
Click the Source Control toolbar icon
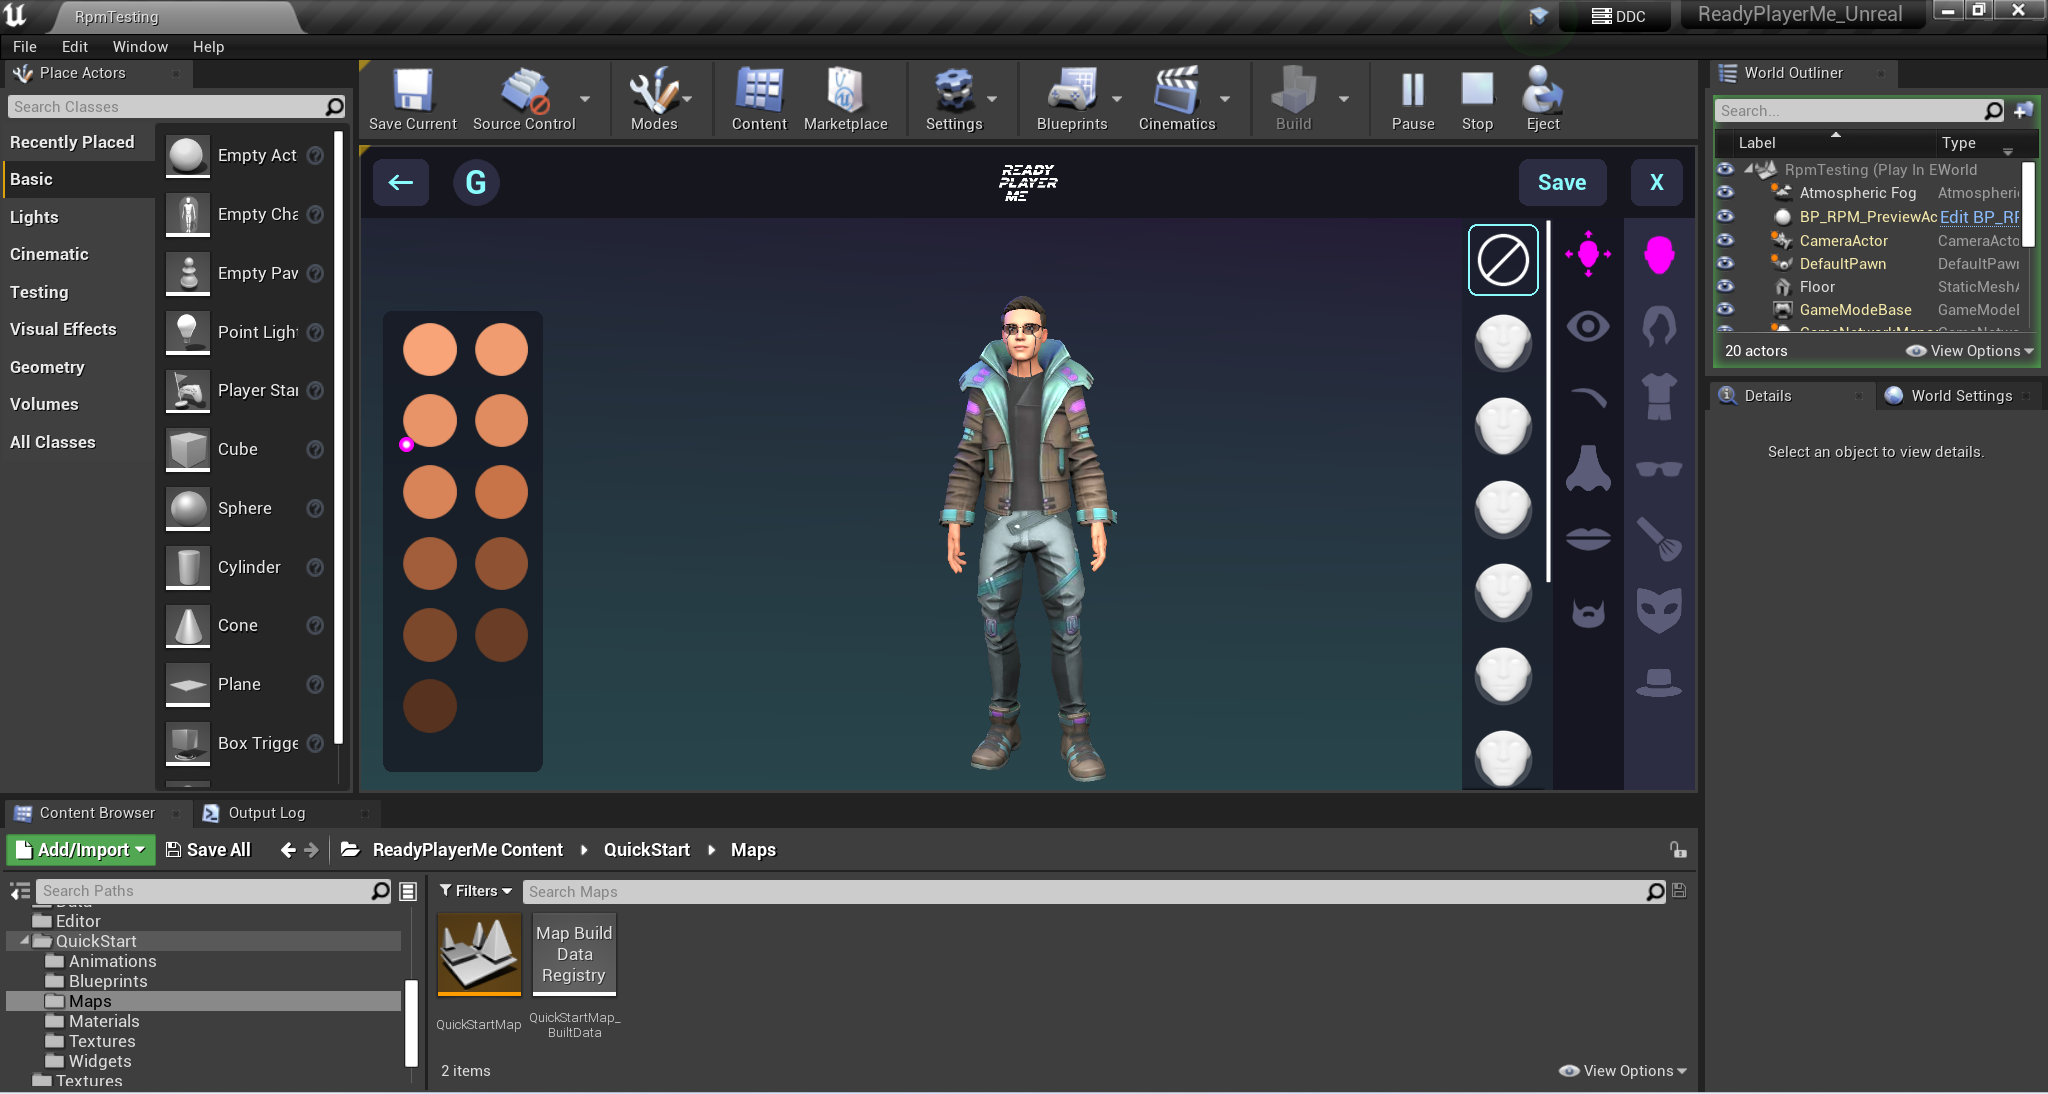point(523,98)
